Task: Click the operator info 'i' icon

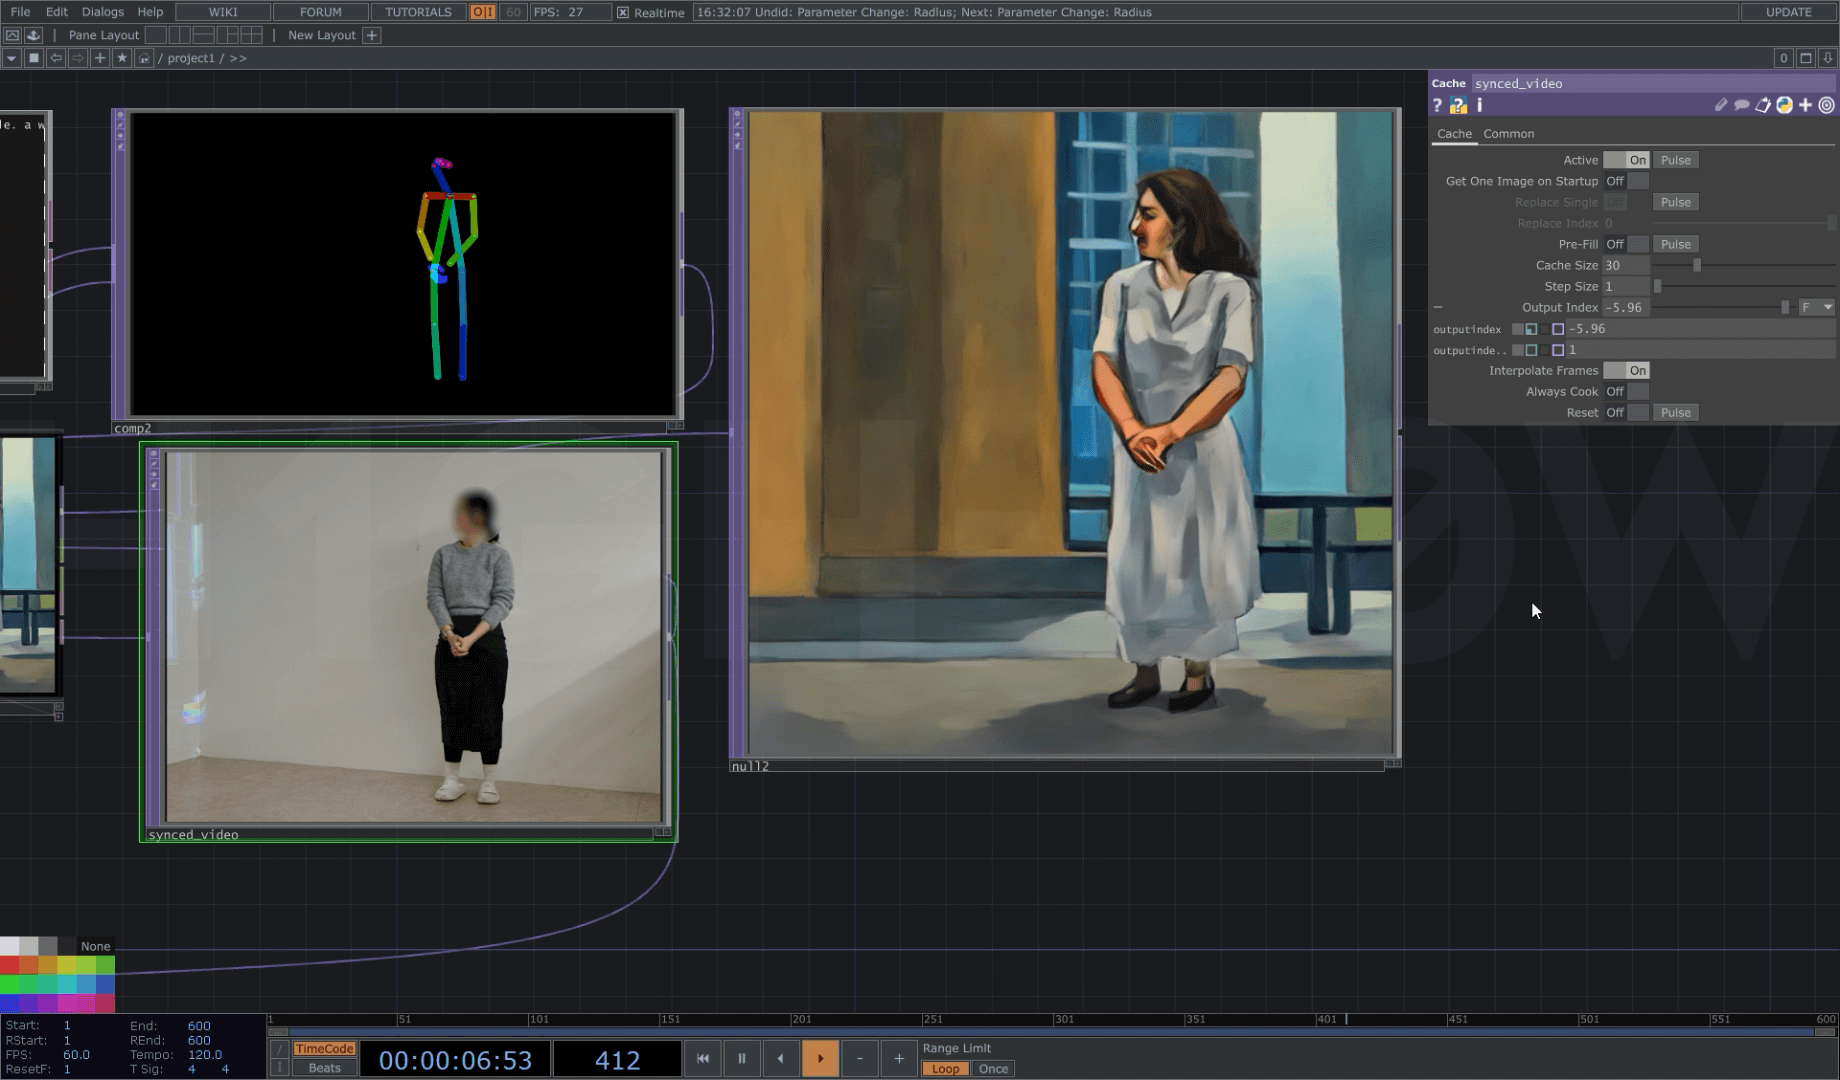Action: pyautogui.click(x=1479, y=105)
